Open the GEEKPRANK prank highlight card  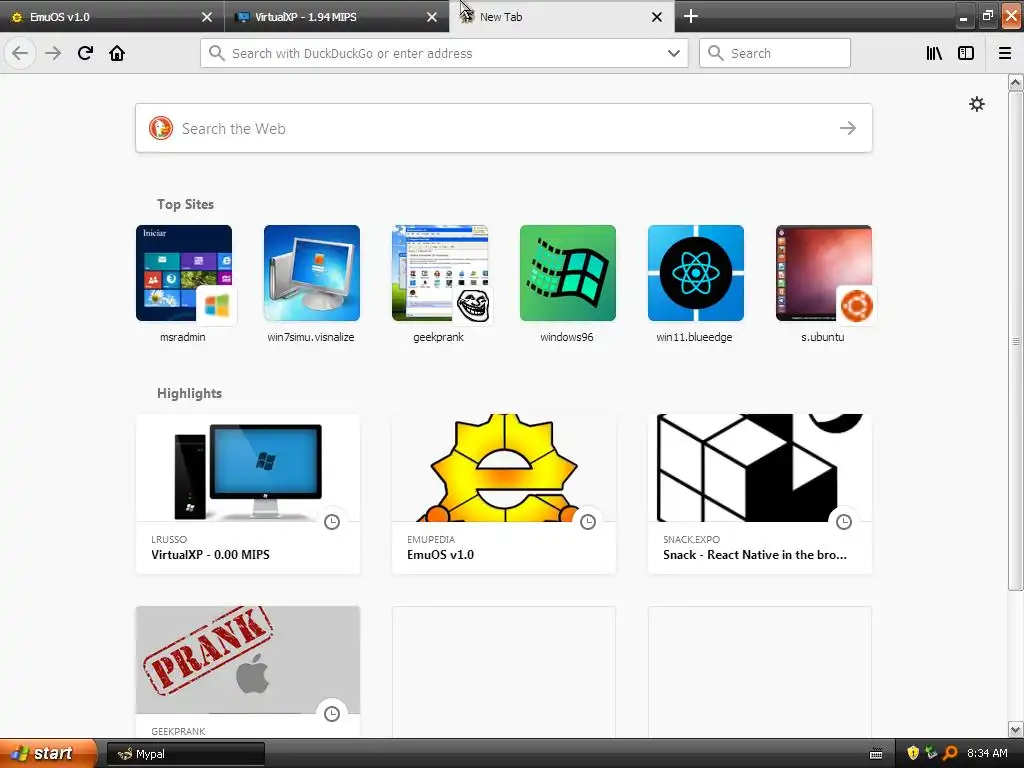[248, 672]
